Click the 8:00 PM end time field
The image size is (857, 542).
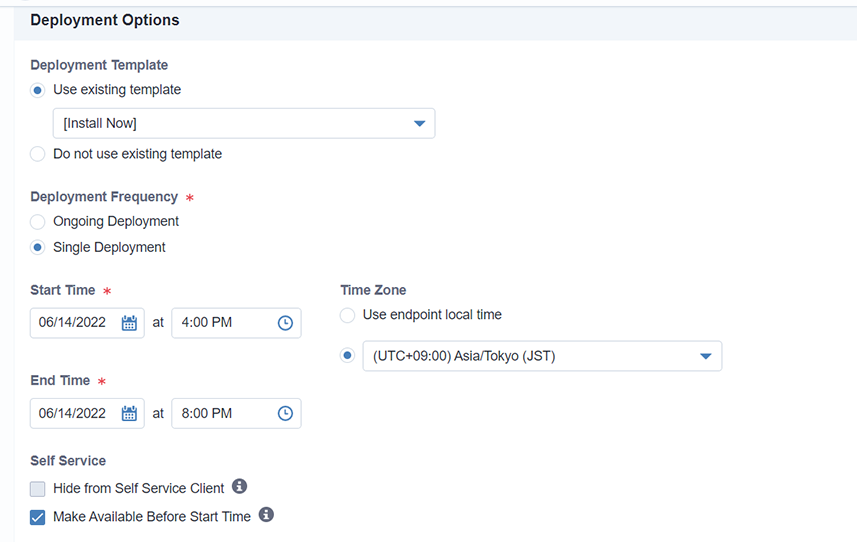[220, 413]
